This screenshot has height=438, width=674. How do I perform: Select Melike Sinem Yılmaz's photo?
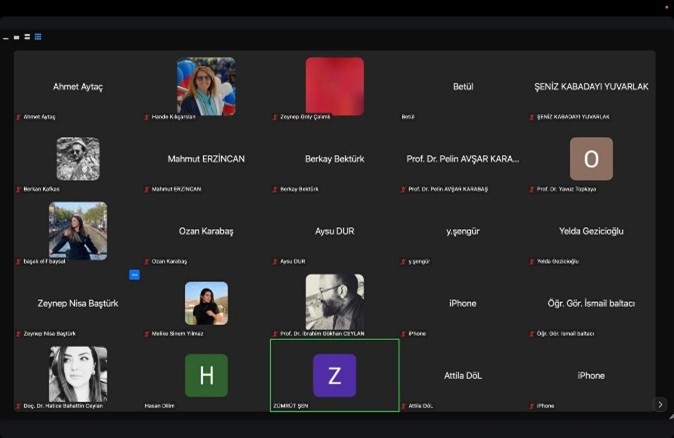coord(206,303)
